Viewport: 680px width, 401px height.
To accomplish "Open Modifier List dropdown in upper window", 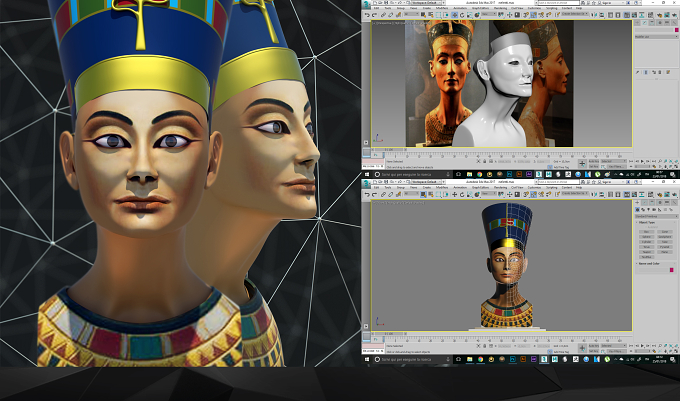I will tap(656, 37).
